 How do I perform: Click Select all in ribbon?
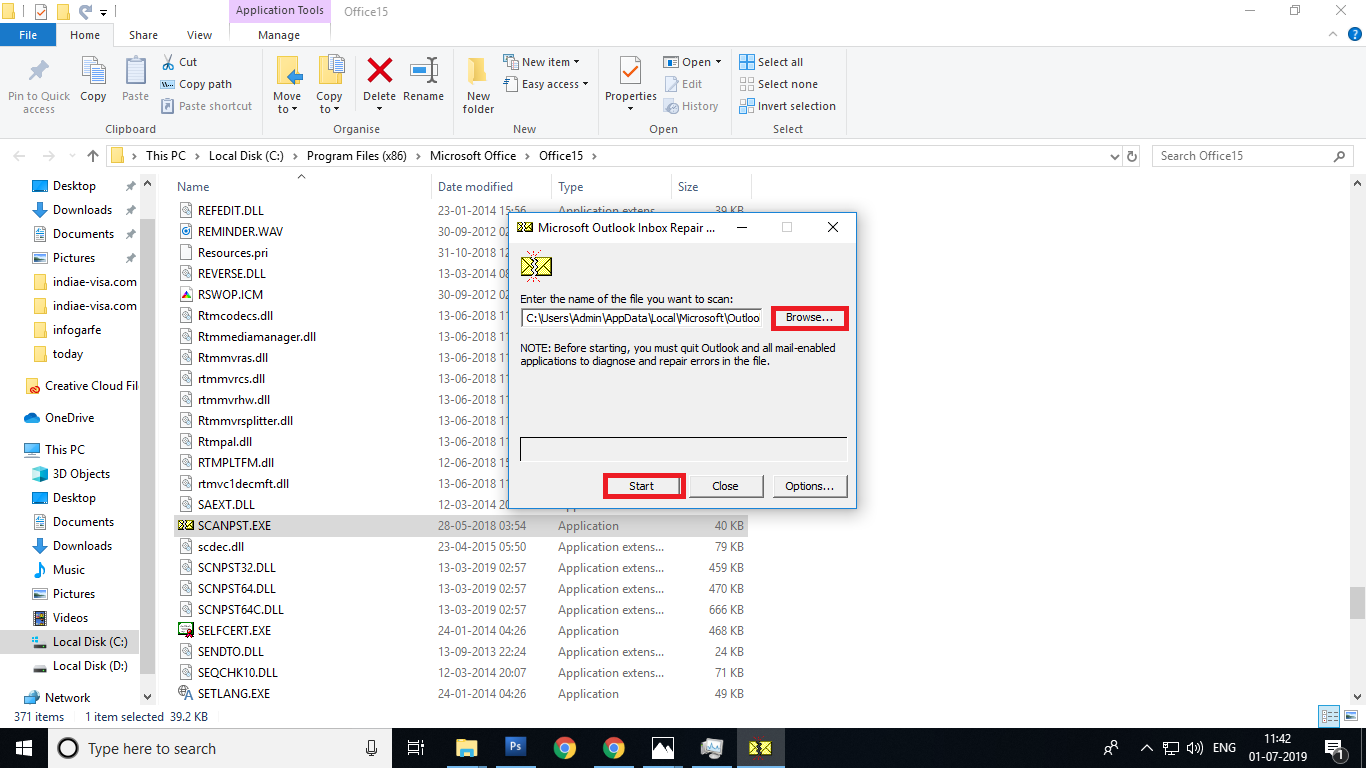click(771, 62)
